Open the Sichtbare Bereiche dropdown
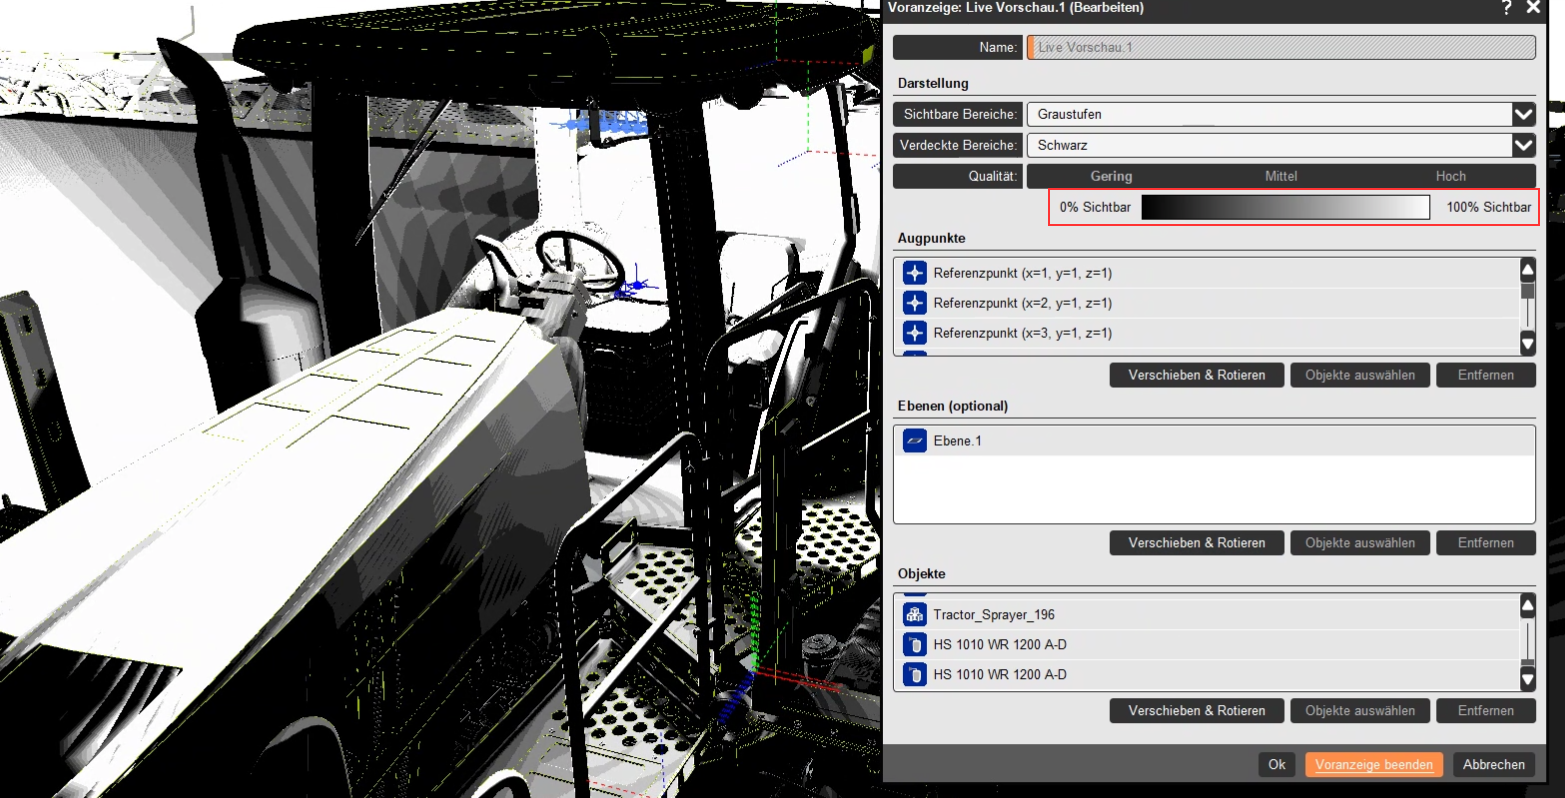The height and width of the screenshot is (798, 1565). pyautogui.click(x=1522, y=114)
